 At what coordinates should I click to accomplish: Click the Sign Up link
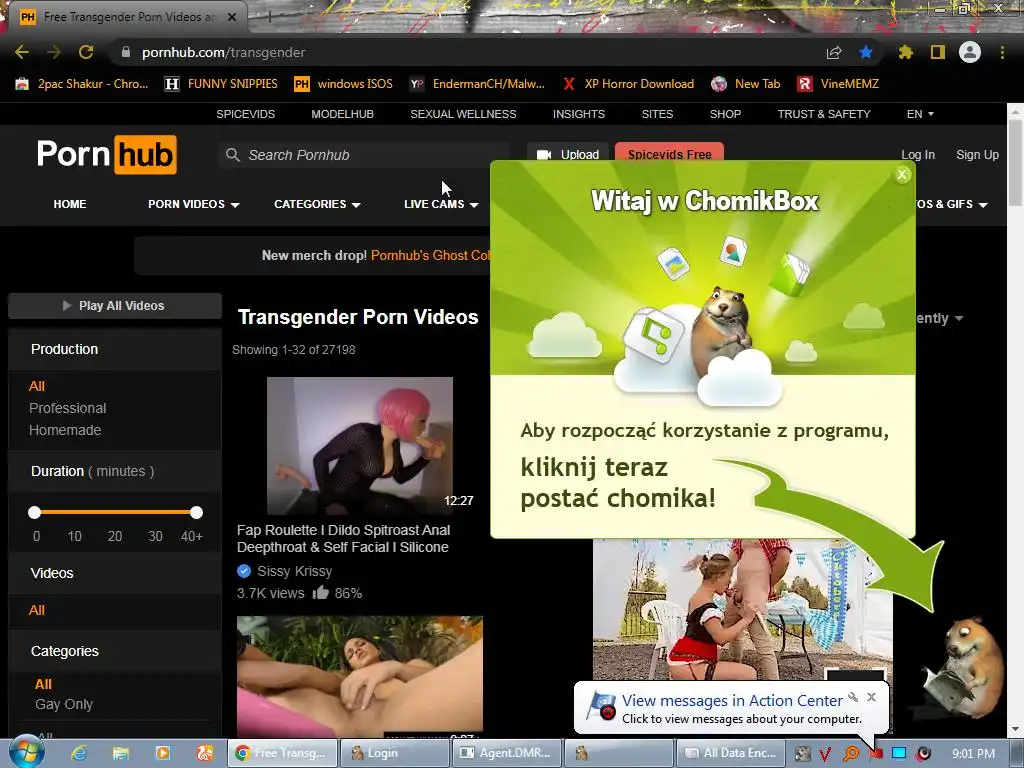tap(977, 155)
